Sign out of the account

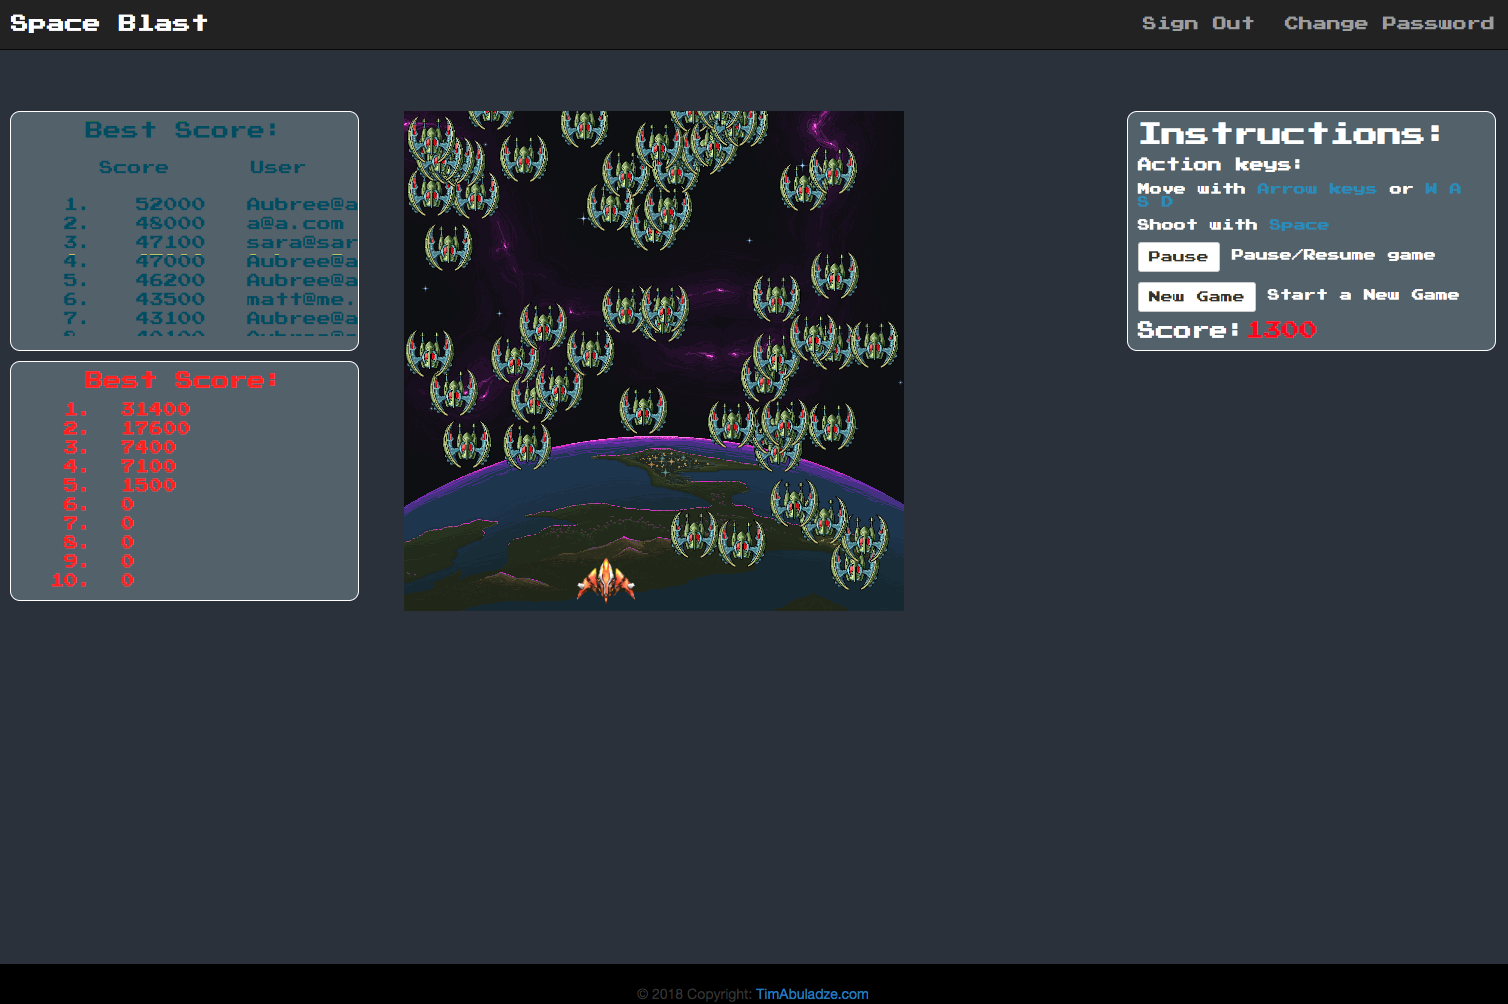click(x=1197, y=23)
